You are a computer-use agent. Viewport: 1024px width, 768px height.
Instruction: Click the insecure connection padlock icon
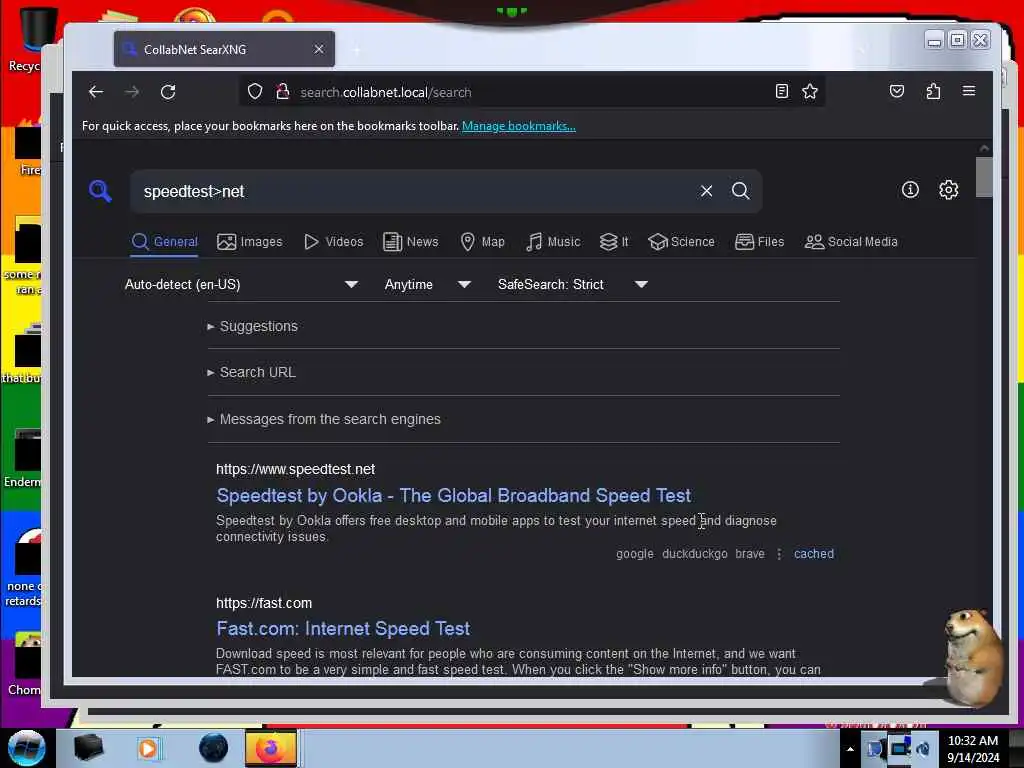point(282,91)
